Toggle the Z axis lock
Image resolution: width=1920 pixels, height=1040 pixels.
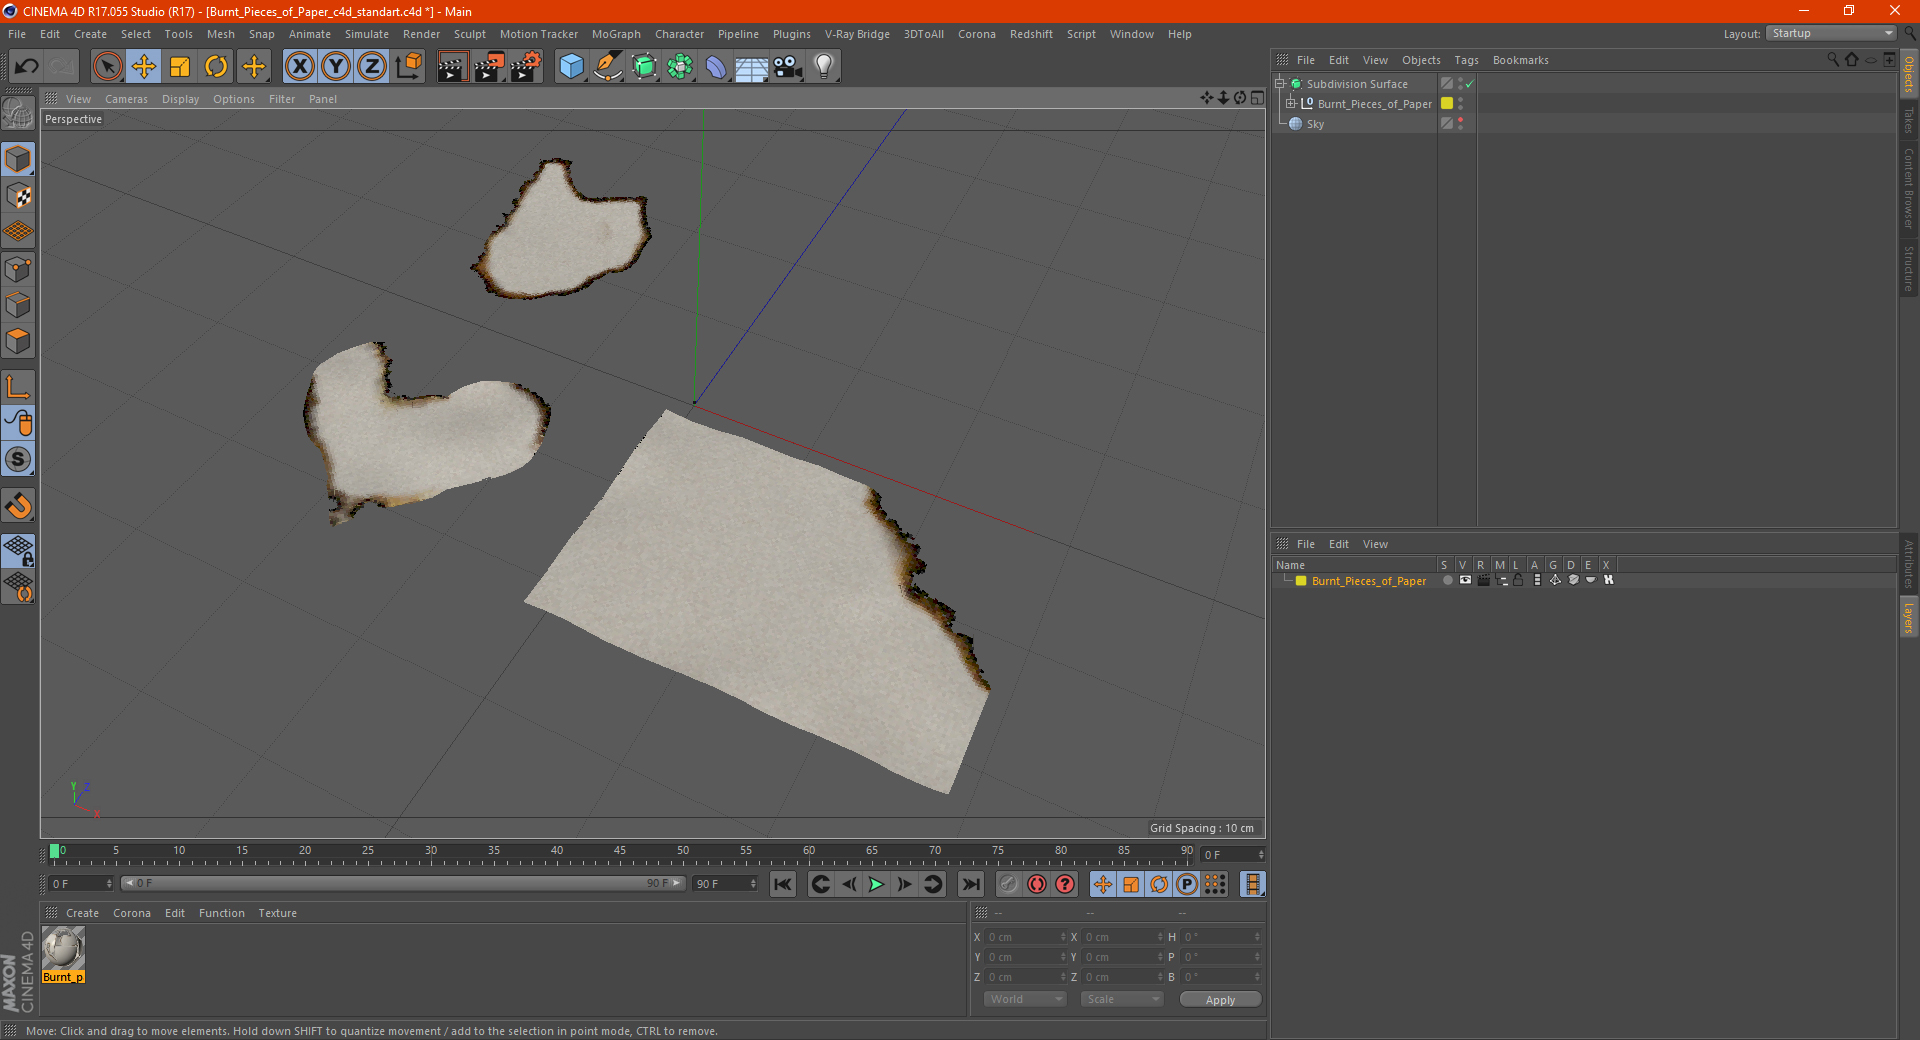[x=372, y=67]
